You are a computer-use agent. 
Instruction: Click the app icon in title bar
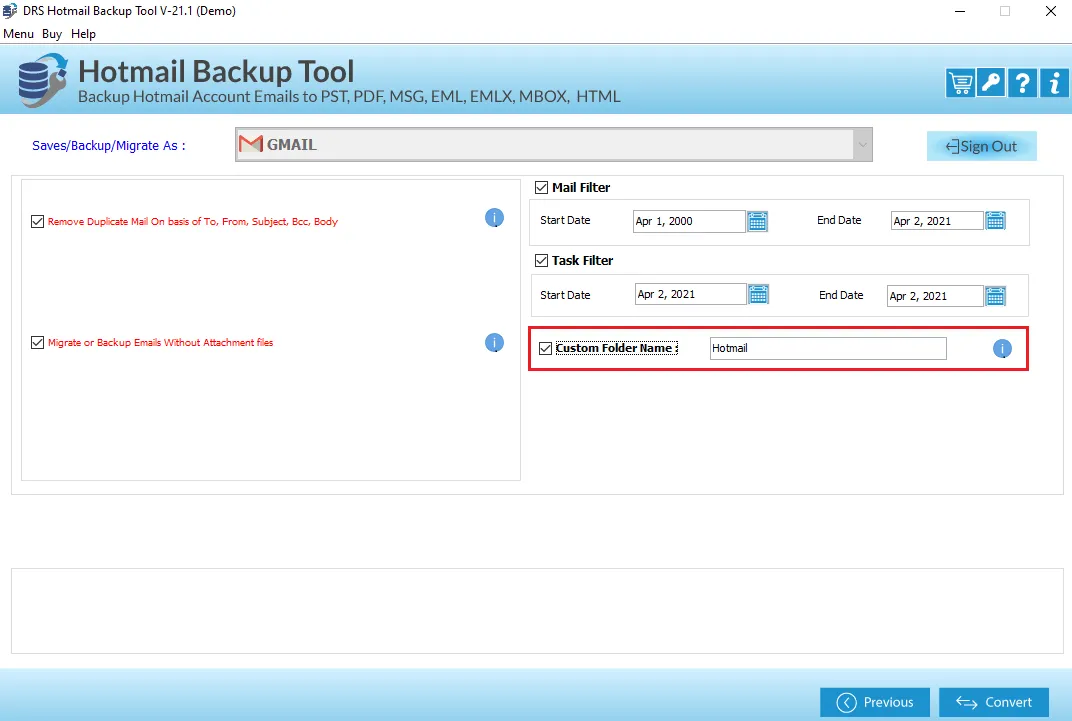pyautogui.click(x=10, y=11)
